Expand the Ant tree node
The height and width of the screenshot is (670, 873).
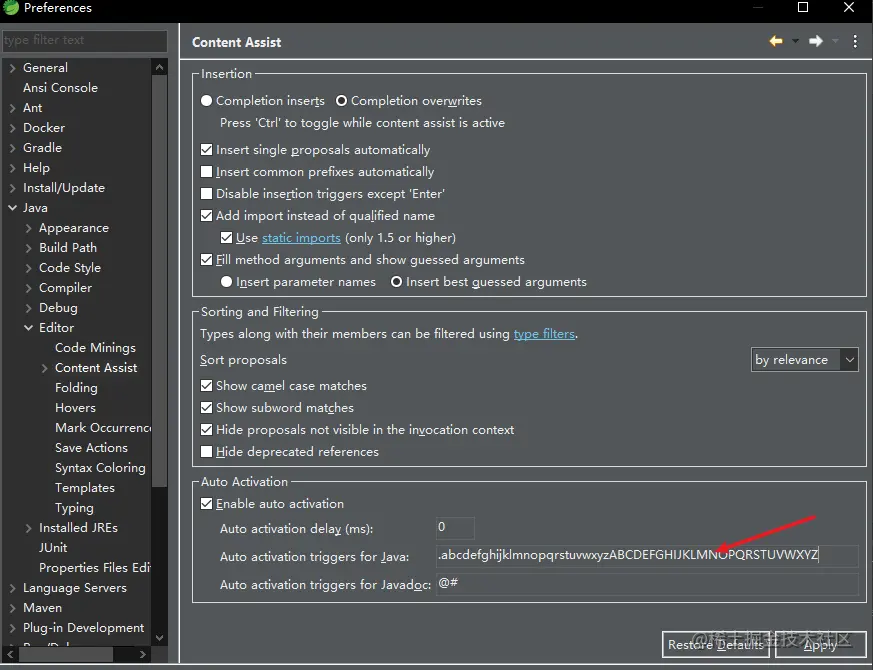[x=12, y=108]
